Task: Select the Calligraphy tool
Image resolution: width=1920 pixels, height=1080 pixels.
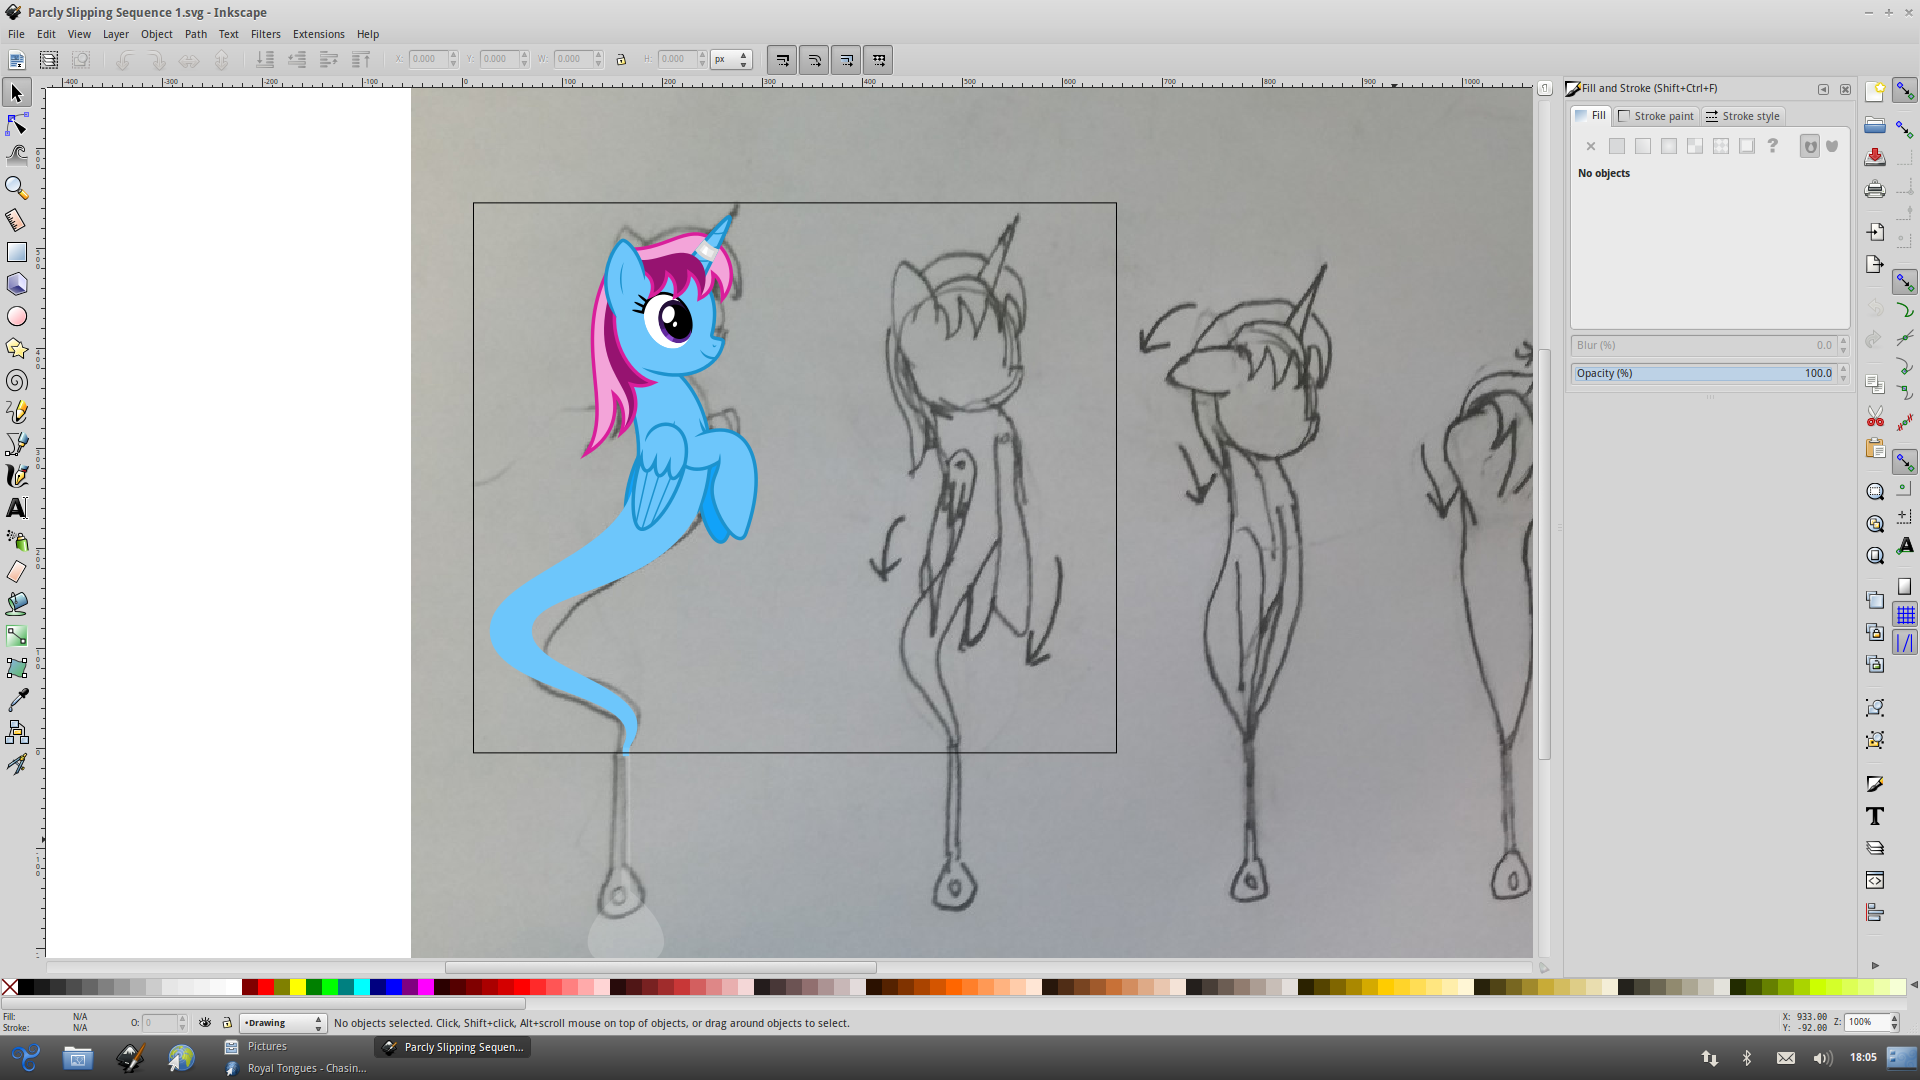Action: pyautogui.click(x=17, y=476)
